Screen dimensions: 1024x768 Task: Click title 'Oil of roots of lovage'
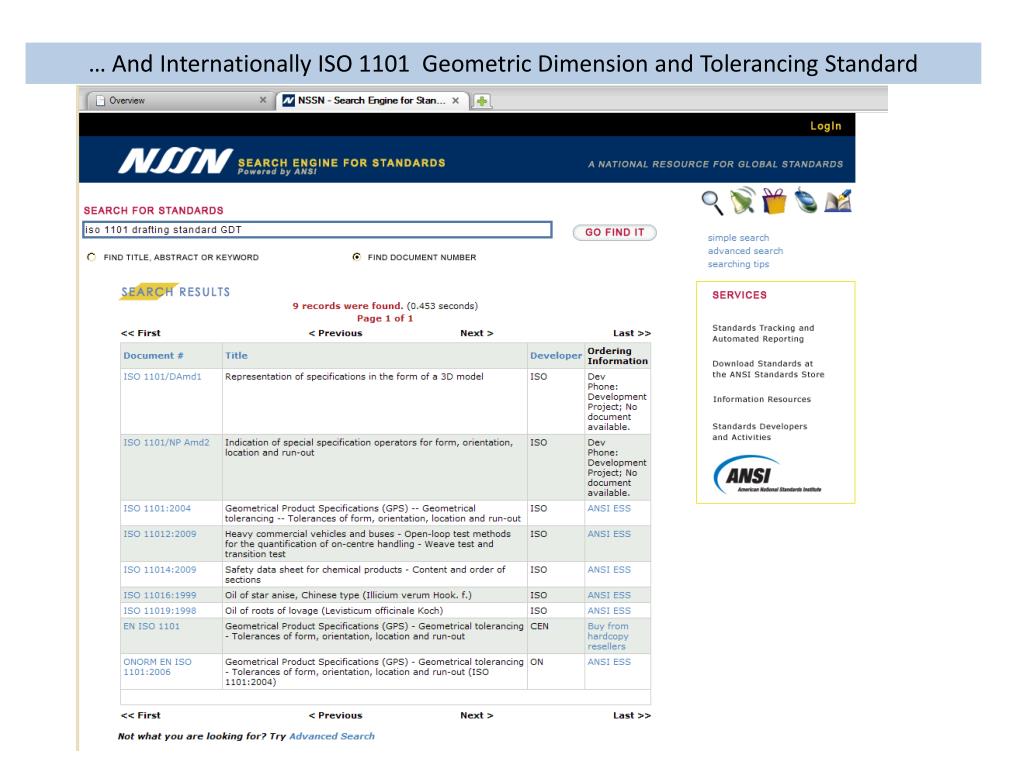click(x=334, y=611)
